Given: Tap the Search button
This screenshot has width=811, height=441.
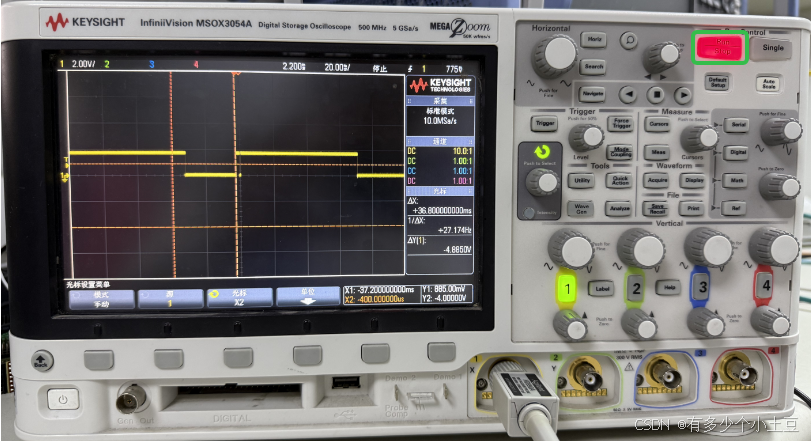Looking at the screenshot, I should (594, 66).
